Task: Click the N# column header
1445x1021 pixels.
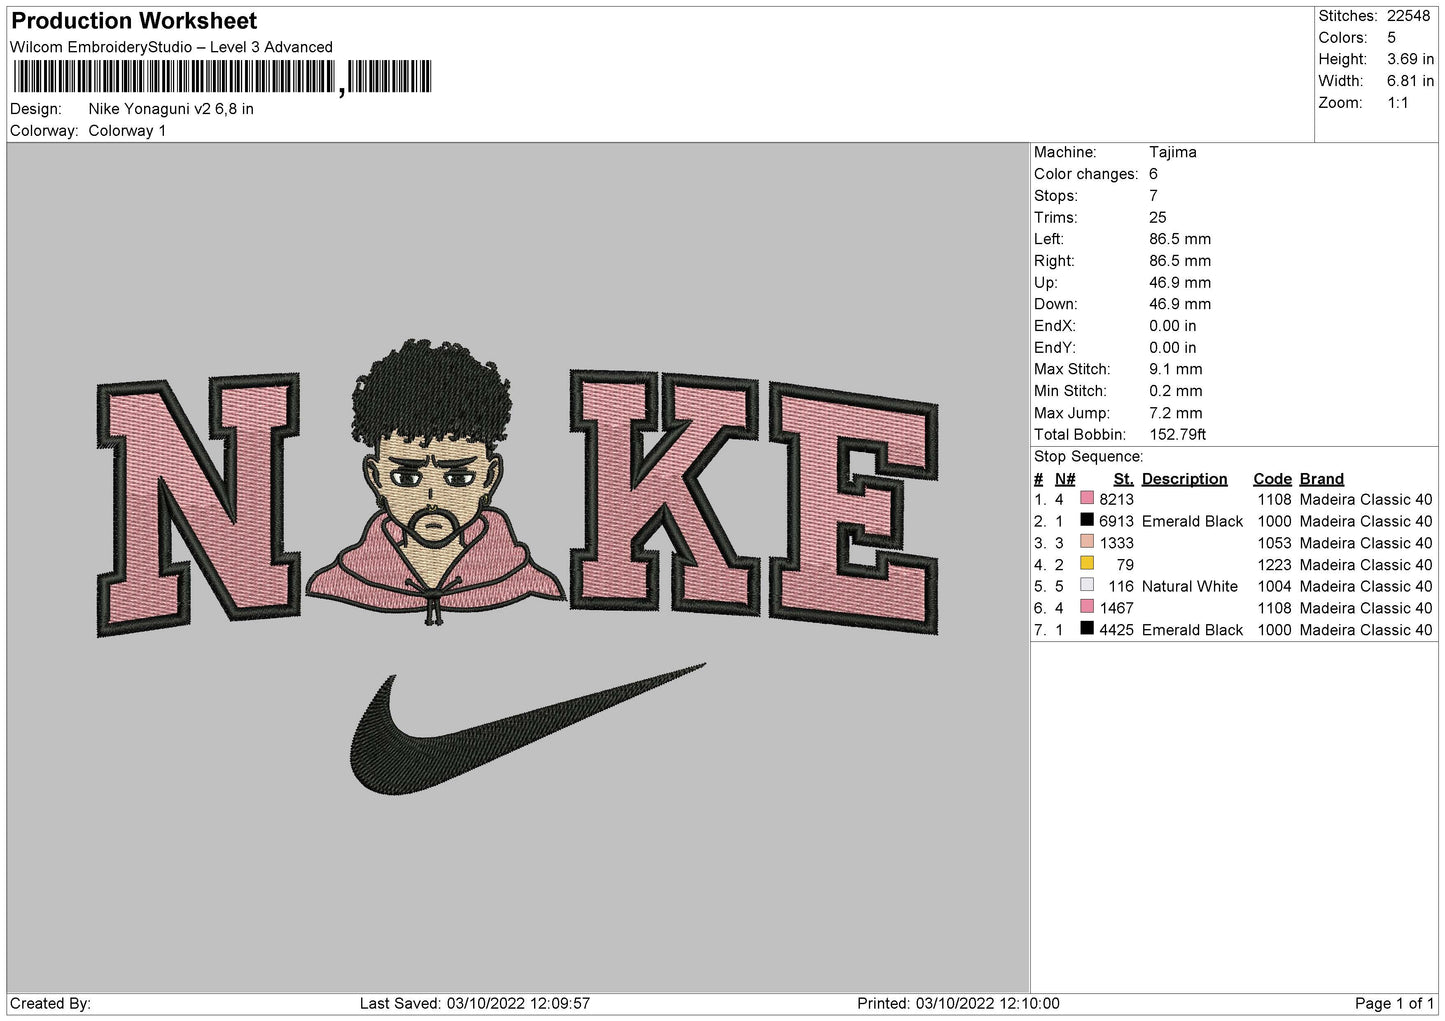Action: pyautogui.click(x=1065, y=479)
